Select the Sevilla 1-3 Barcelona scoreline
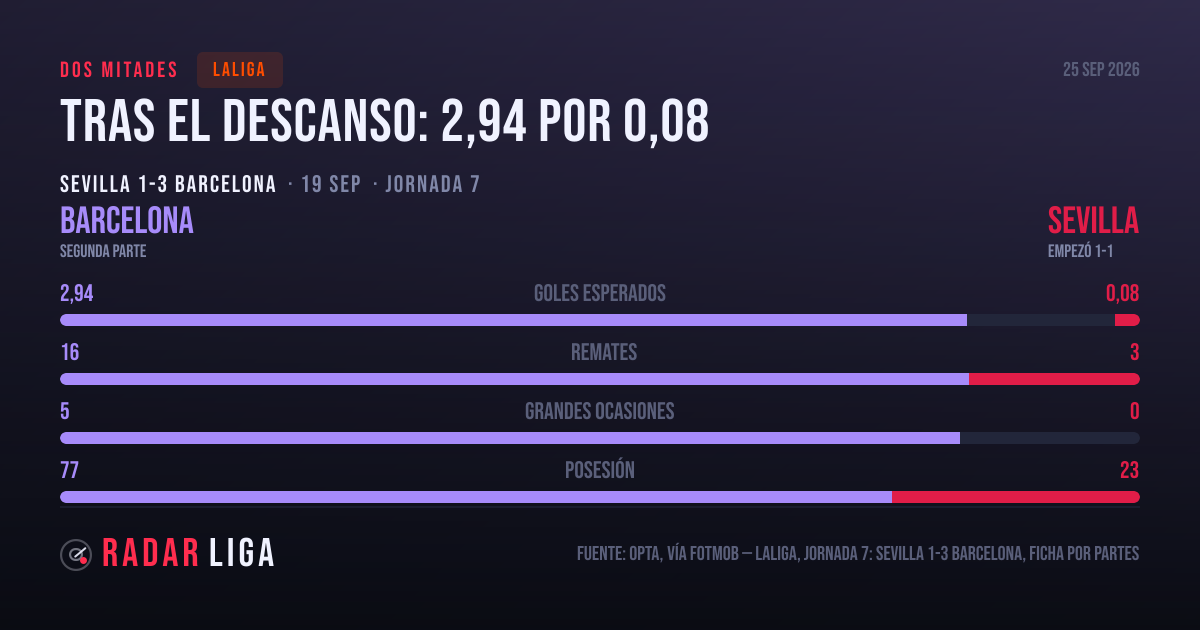 pyautogui.click(x=168, y=185)
